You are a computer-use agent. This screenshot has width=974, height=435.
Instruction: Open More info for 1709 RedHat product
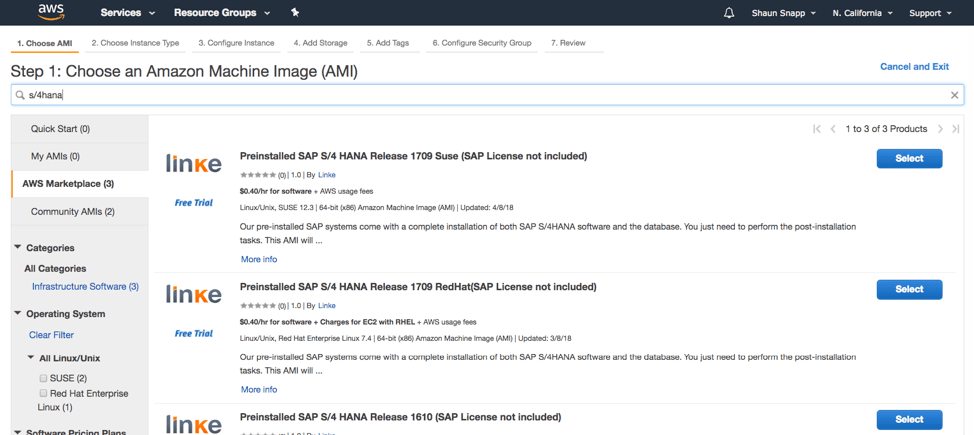259,390
